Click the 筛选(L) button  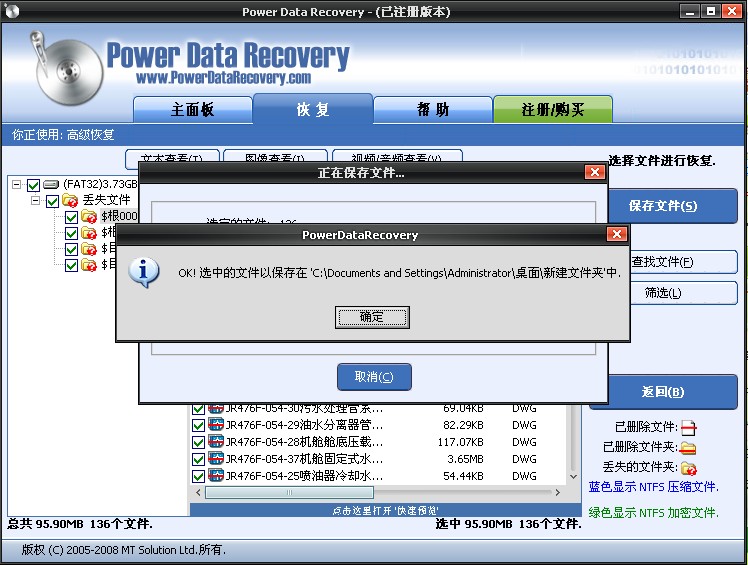[683, 293]
